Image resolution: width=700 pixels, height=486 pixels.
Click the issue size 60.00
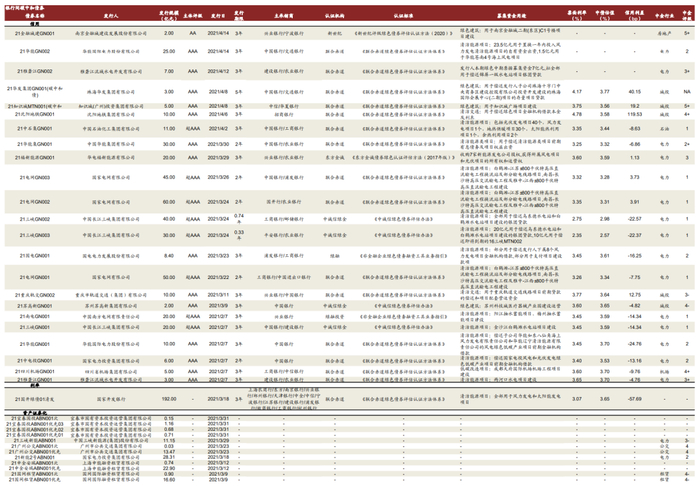click(169, 202)
